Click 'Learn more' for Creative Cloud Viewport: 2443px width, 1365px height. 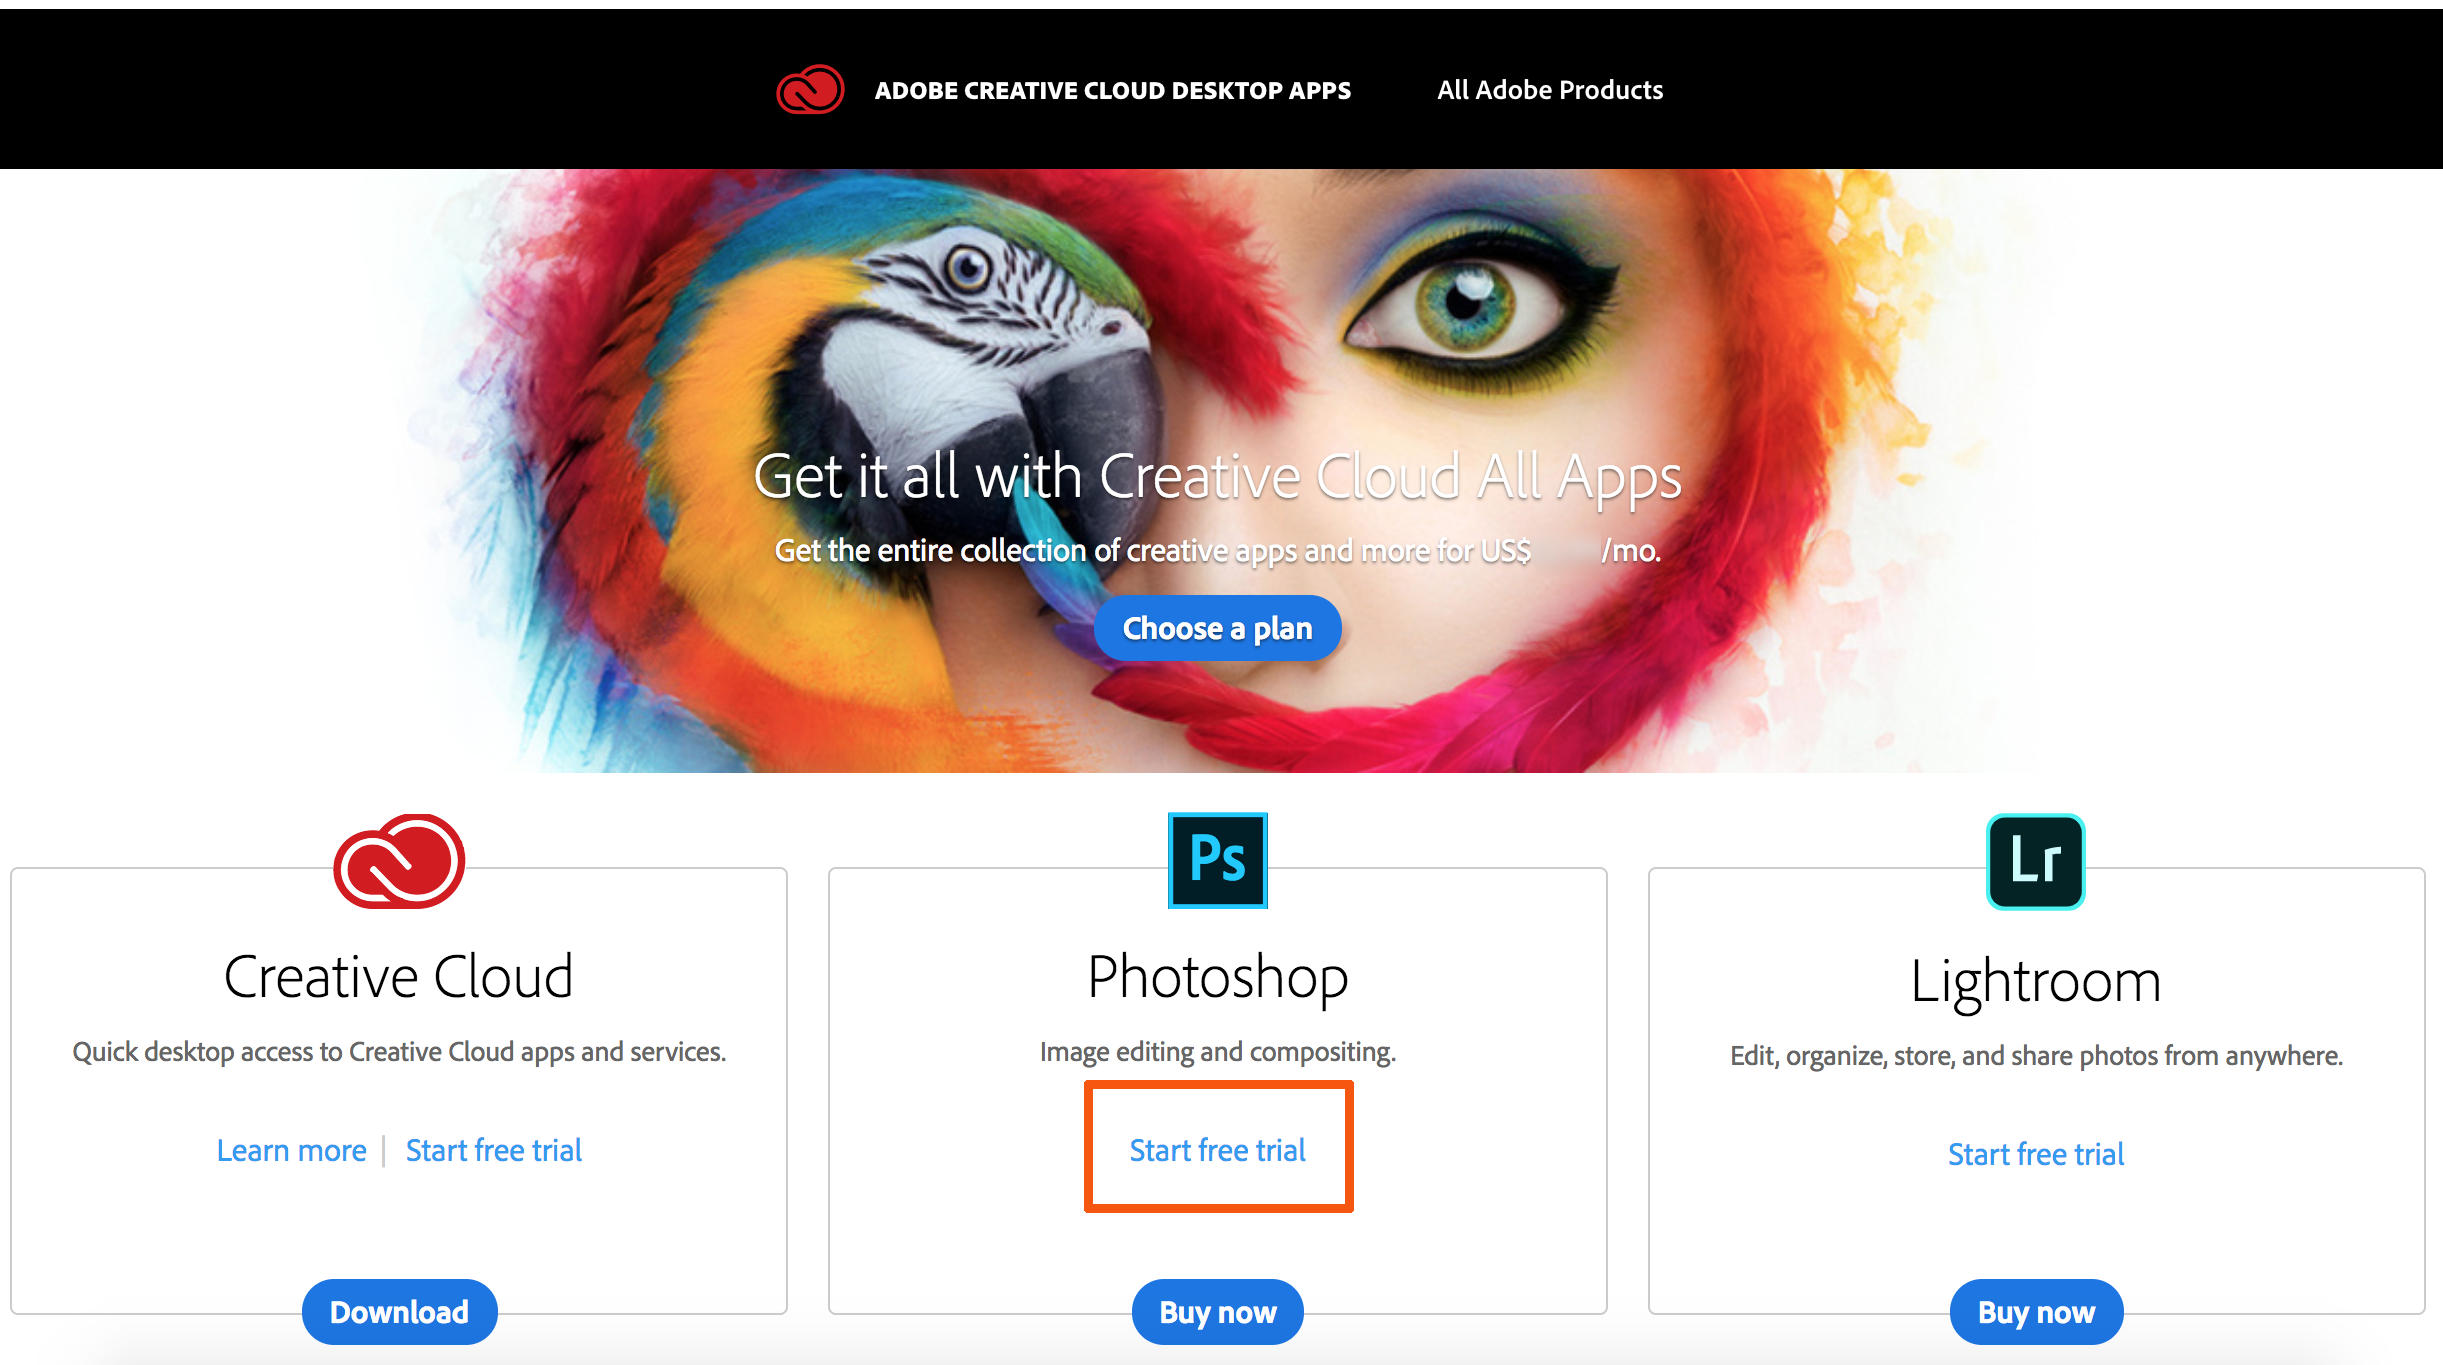coord(290,1149)
